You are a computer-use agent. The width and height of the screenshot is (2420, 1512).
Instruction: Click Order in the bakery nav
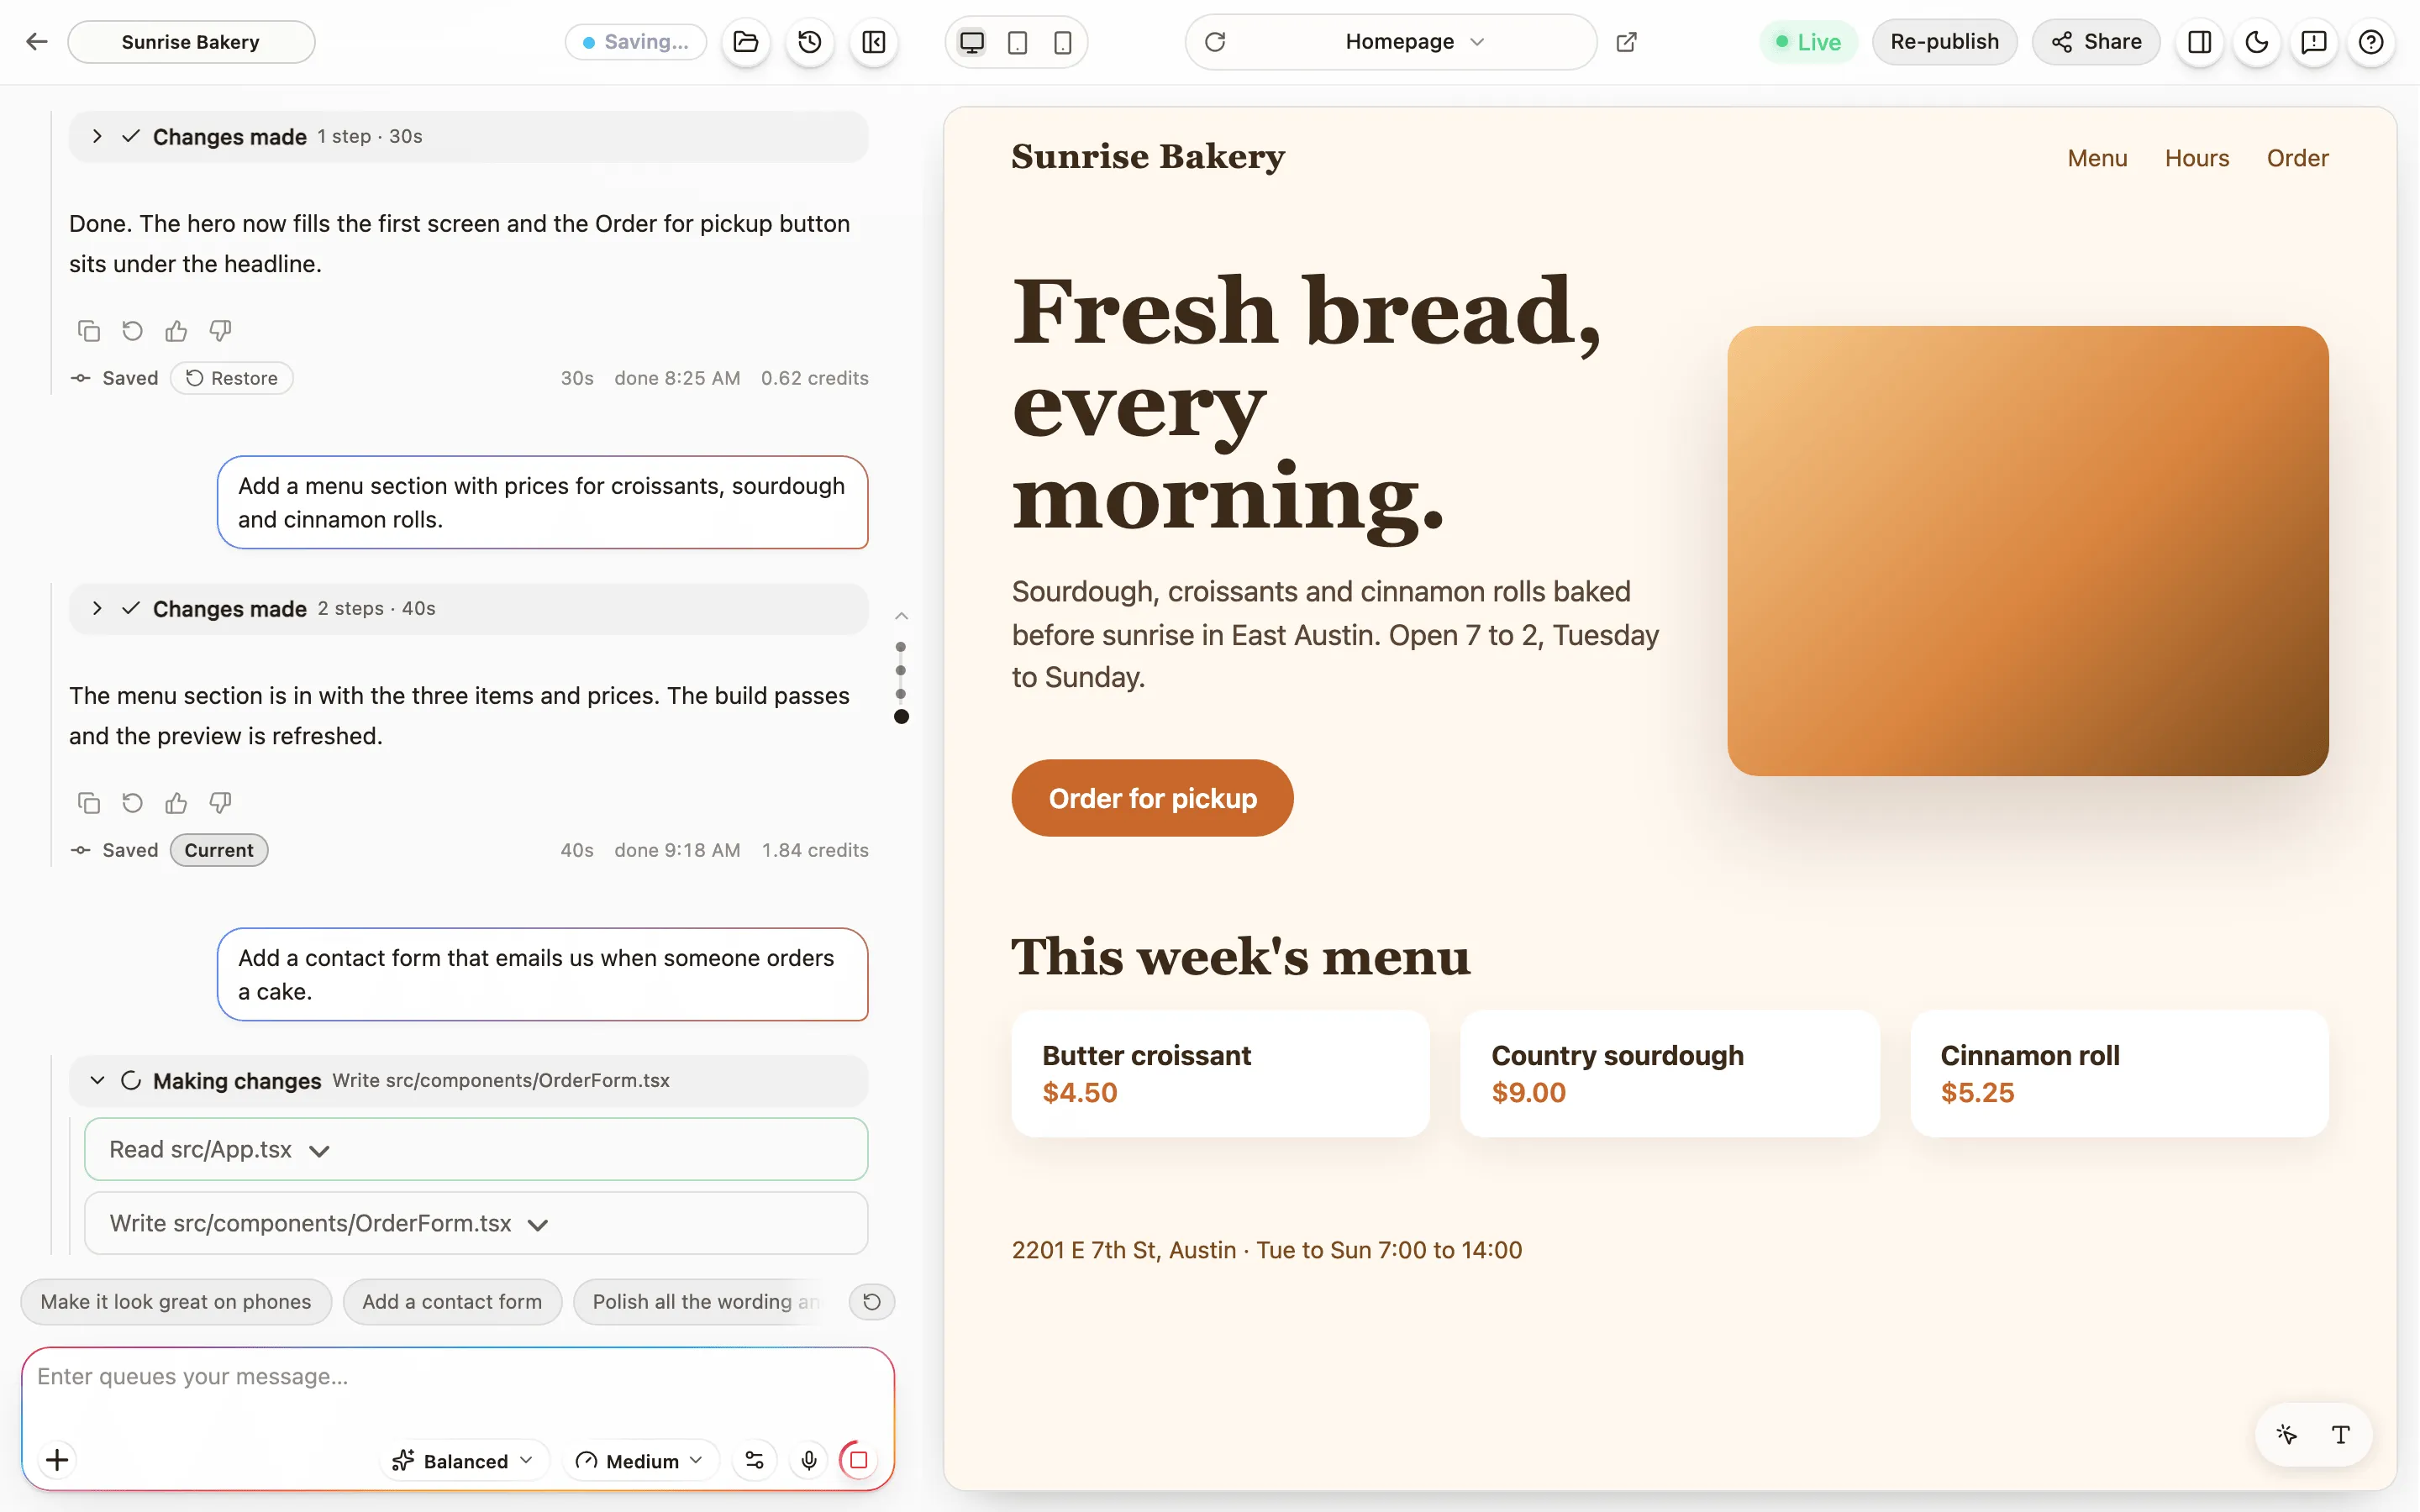2297,158
